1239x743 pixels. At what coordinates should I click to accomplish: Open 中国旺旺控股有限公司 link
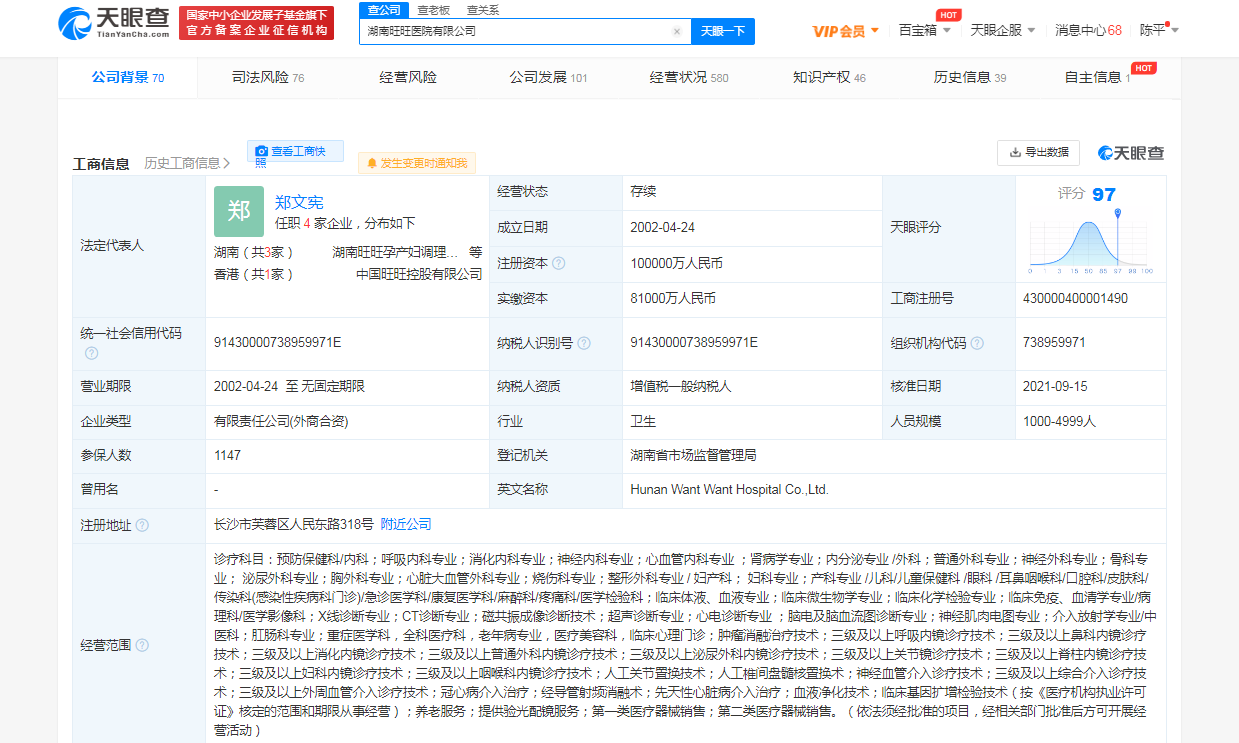coord(420,273)
